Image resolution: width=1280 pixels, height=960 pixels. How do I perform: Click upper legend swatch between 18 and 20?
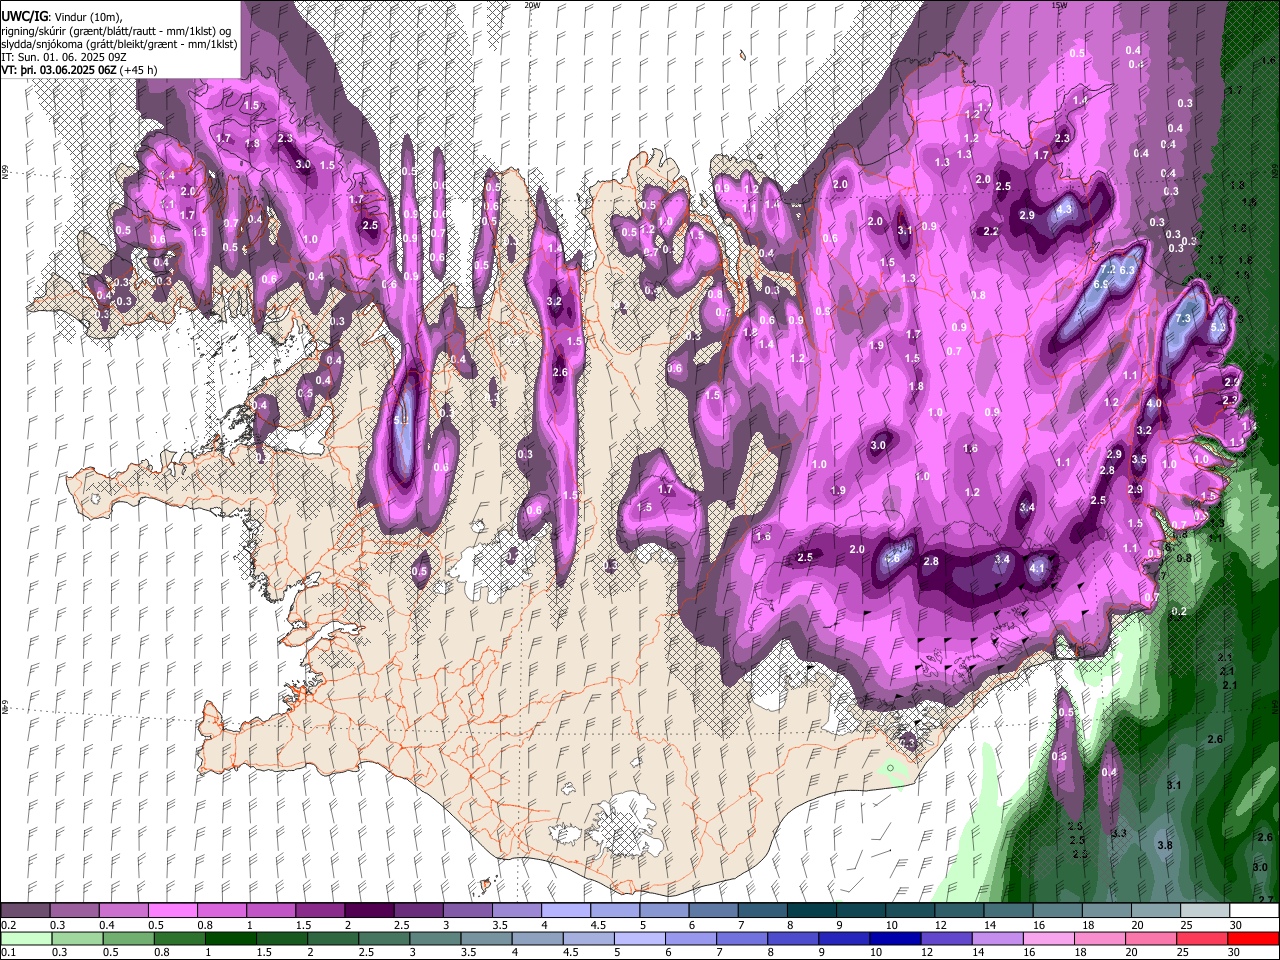tap(1107, 910)
